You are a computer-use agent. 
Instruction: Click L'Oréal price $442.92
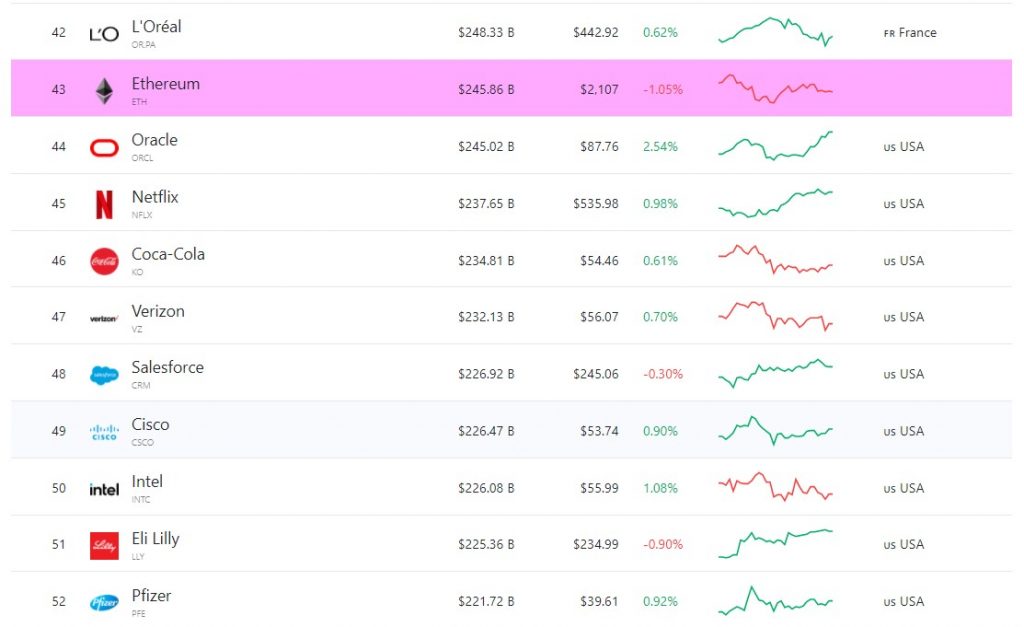(x=596, y=33)
